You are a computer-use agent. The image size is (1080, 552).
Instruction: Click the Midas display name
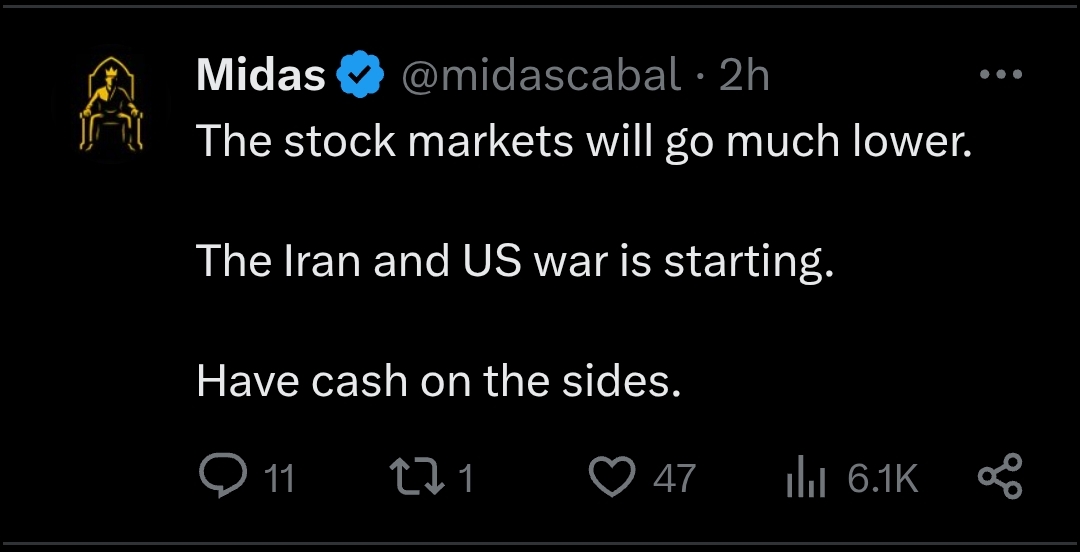coord(261,75)
